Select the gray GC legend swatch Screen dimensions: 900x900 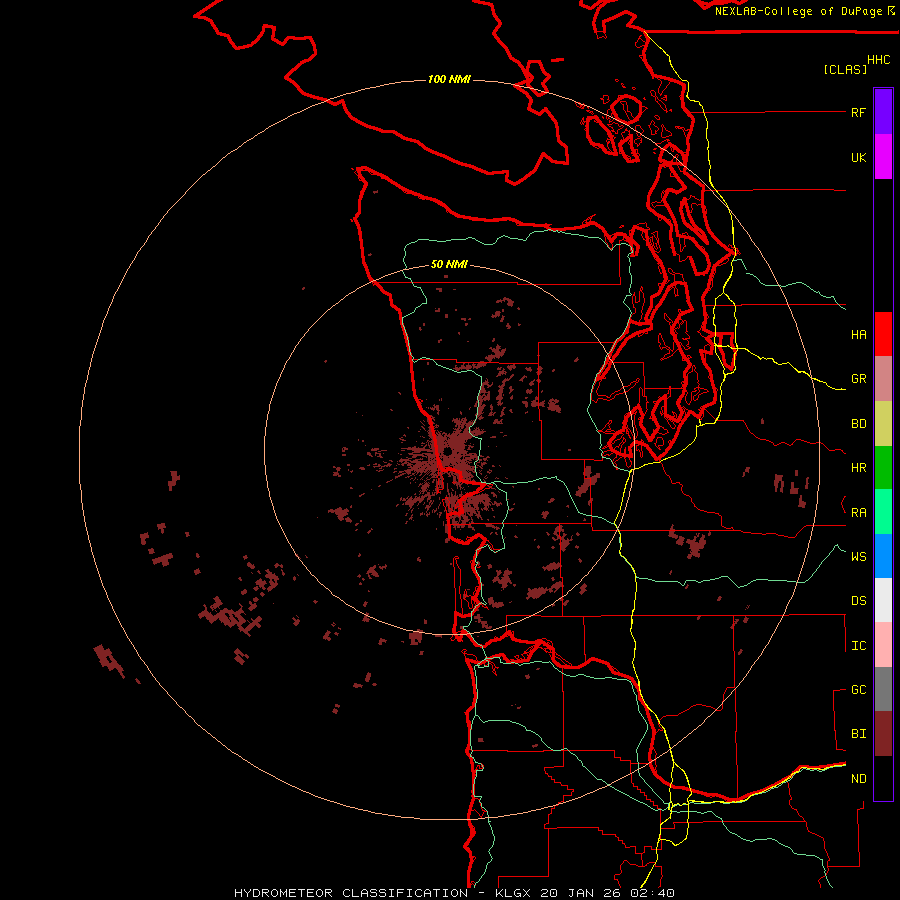click(x=883, y=689)
